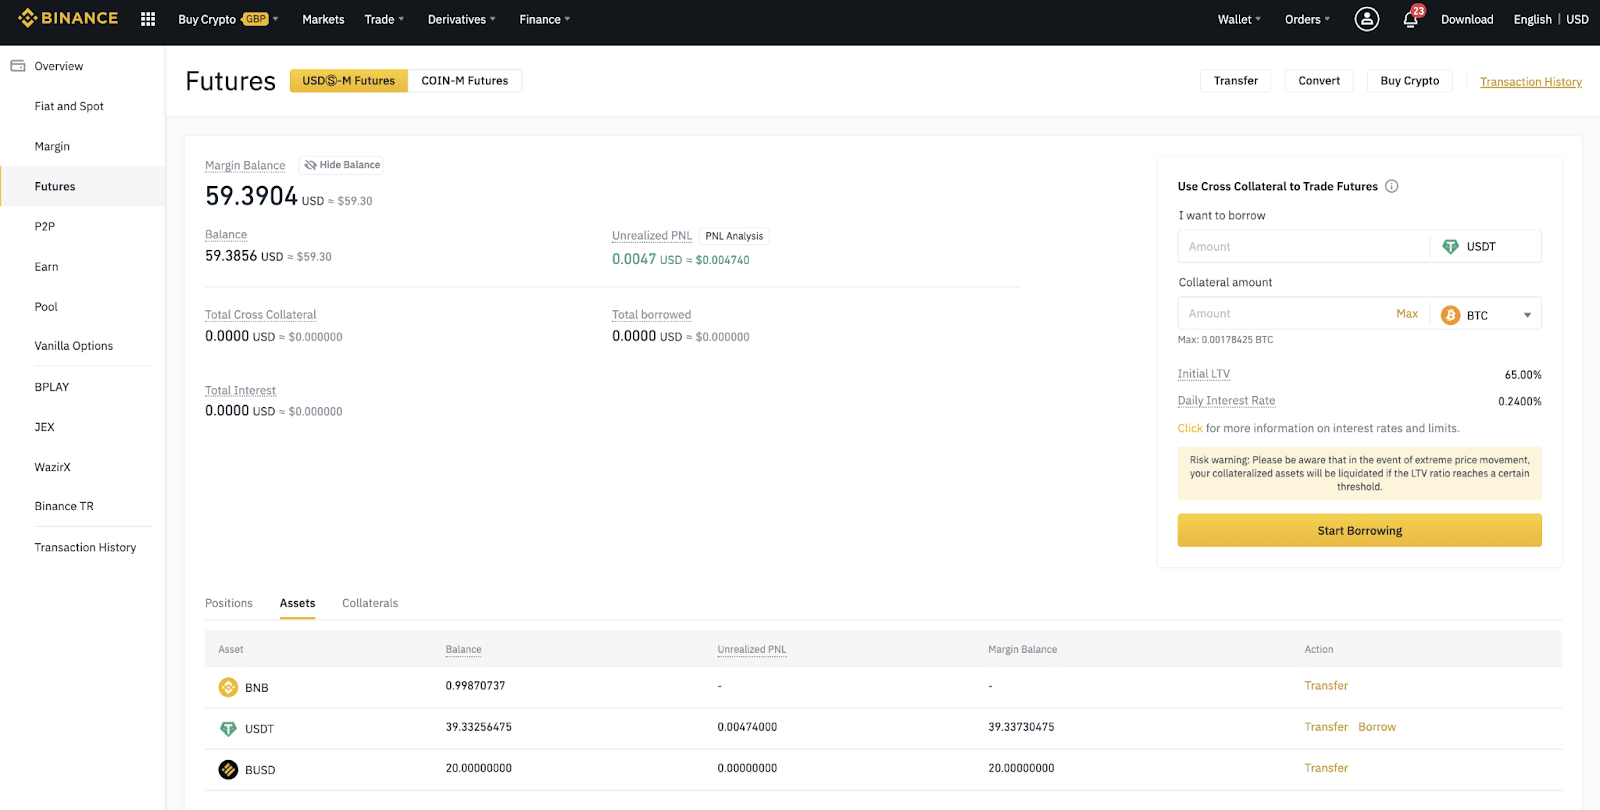This screenshot has width=1600, height=810.
Task: Change currency via USD selector
Action: pos(1577,19)
